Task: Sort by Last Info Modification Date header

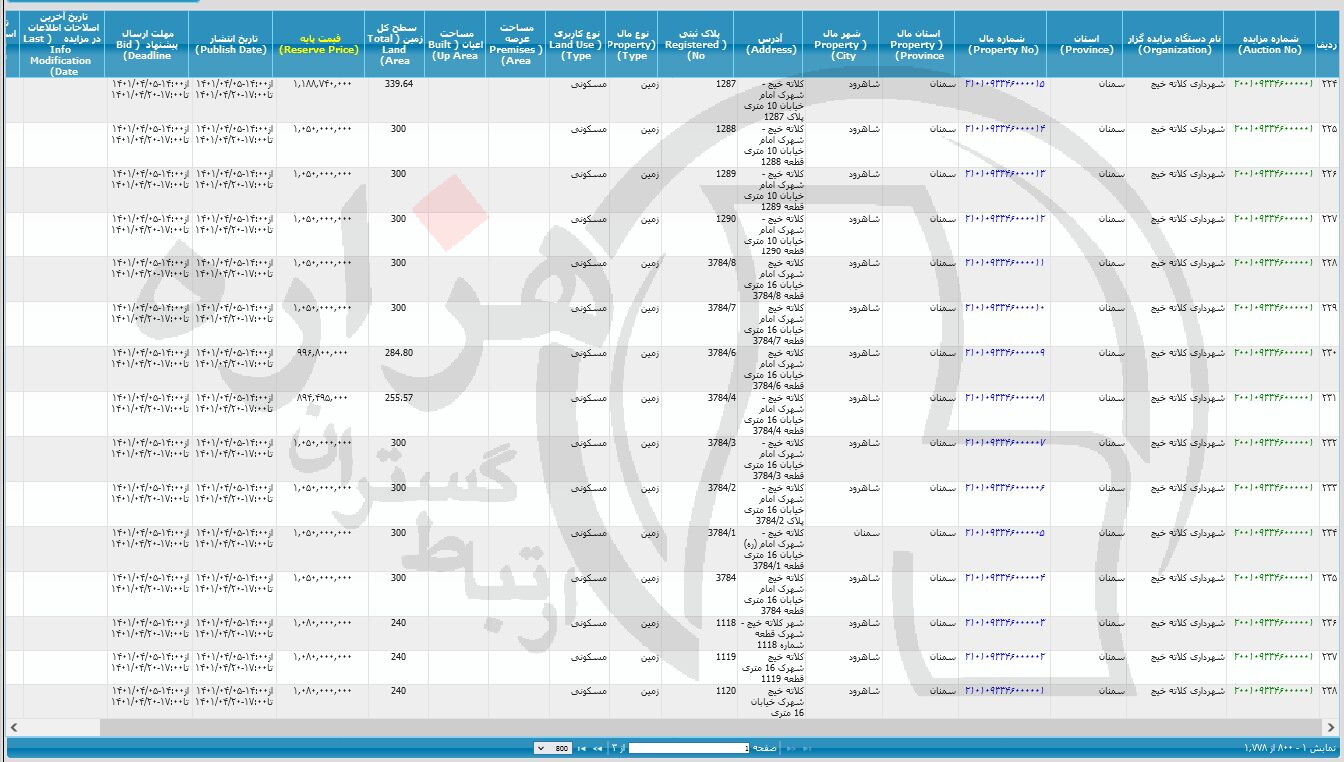Action: pyautogui.click(x=64, y=44)
